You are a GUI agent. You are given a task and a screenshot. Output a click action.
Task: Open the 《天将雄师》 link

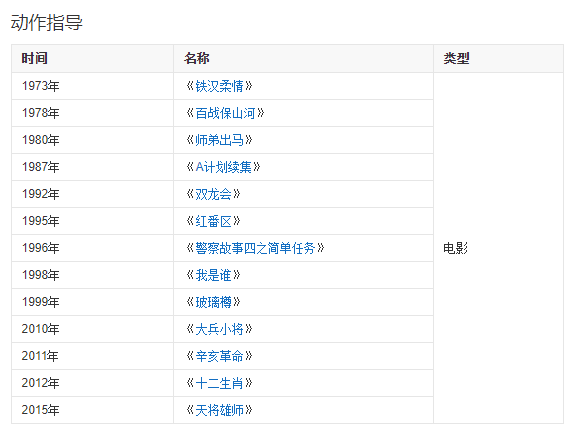(219, 410)
